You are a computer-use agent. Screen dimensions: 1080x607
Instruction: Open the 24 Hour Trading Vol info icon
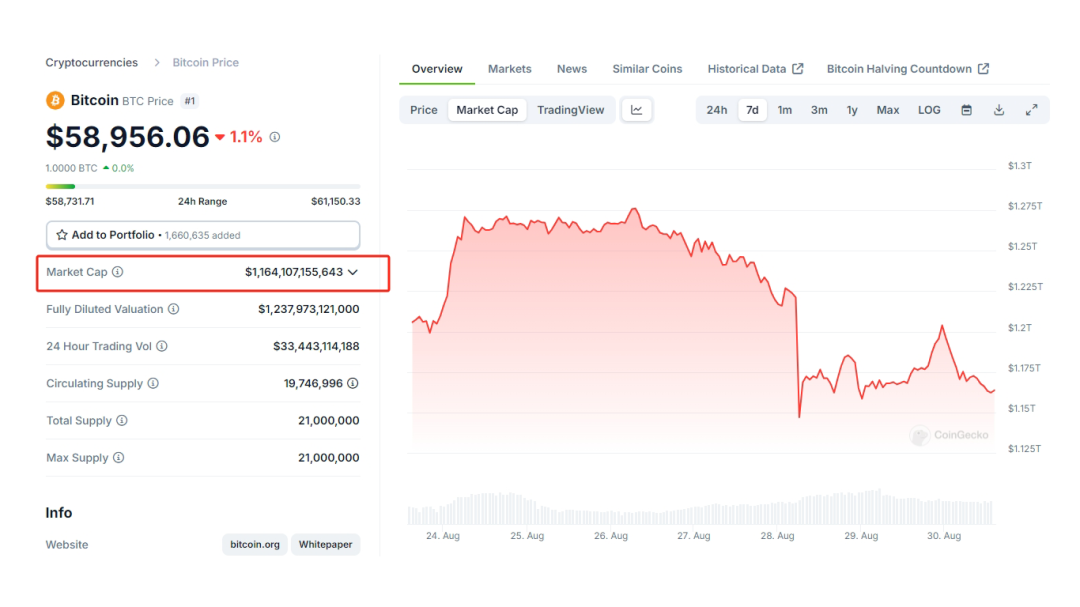tap(162, 347)
